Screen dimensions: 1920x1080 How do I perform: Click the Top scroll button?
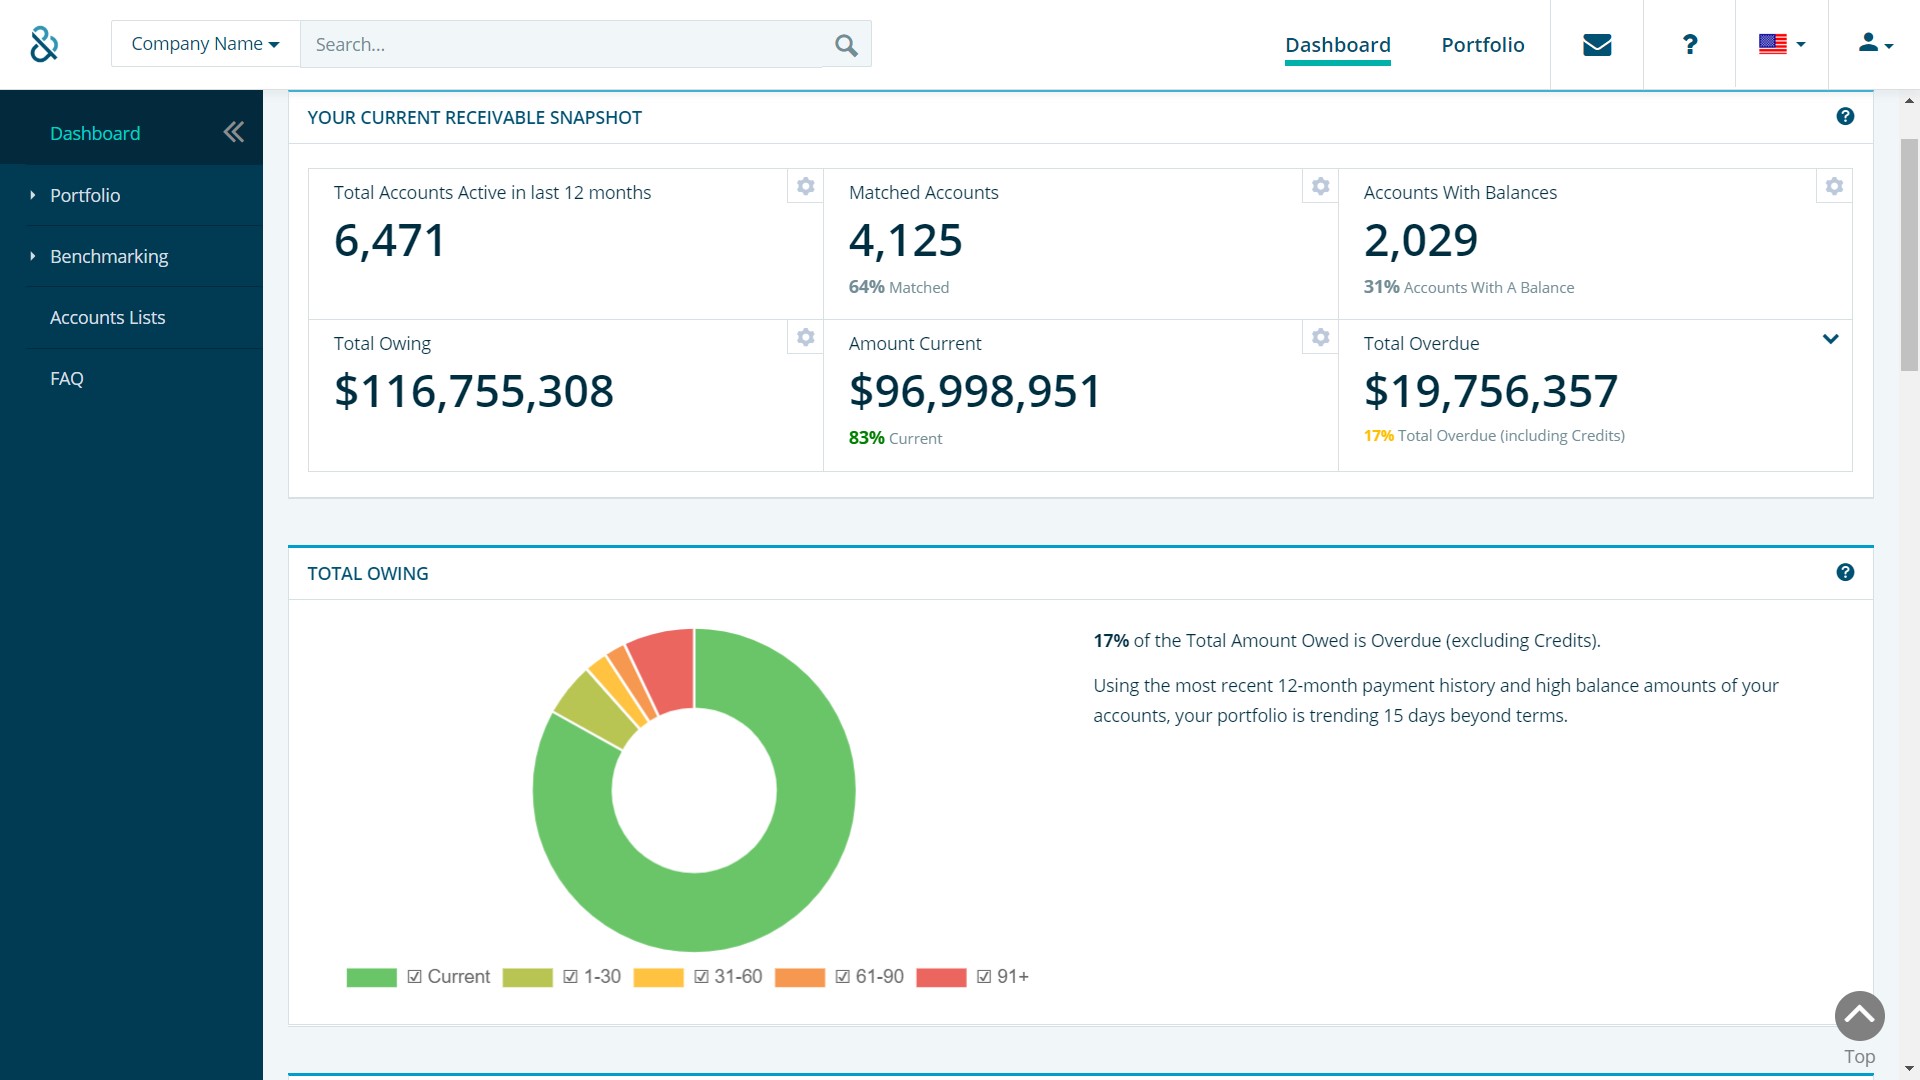(1859, 1017)
